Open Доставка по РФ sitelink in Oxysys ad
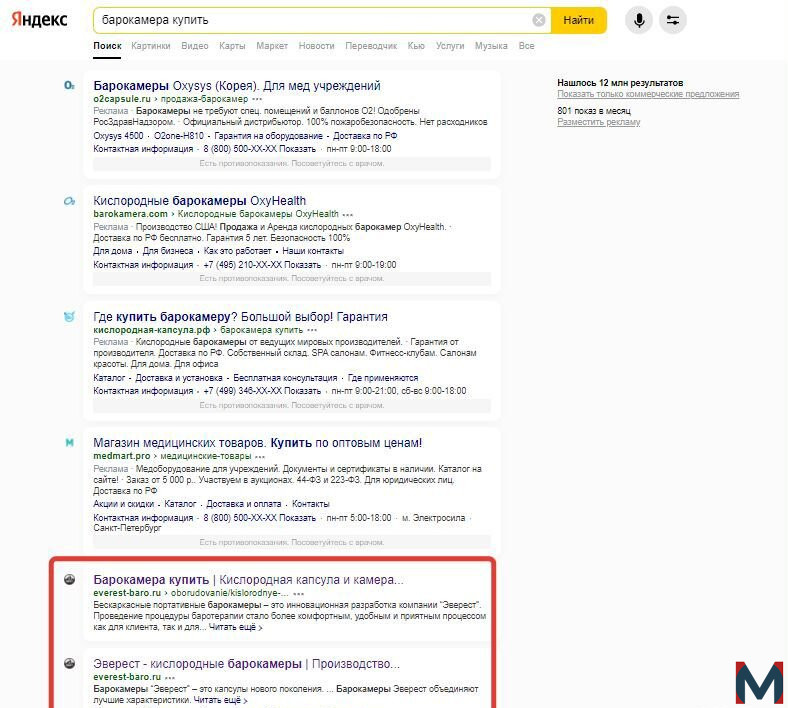The width and height of the screenshot is (788, 708). click(x=365, y=136)
